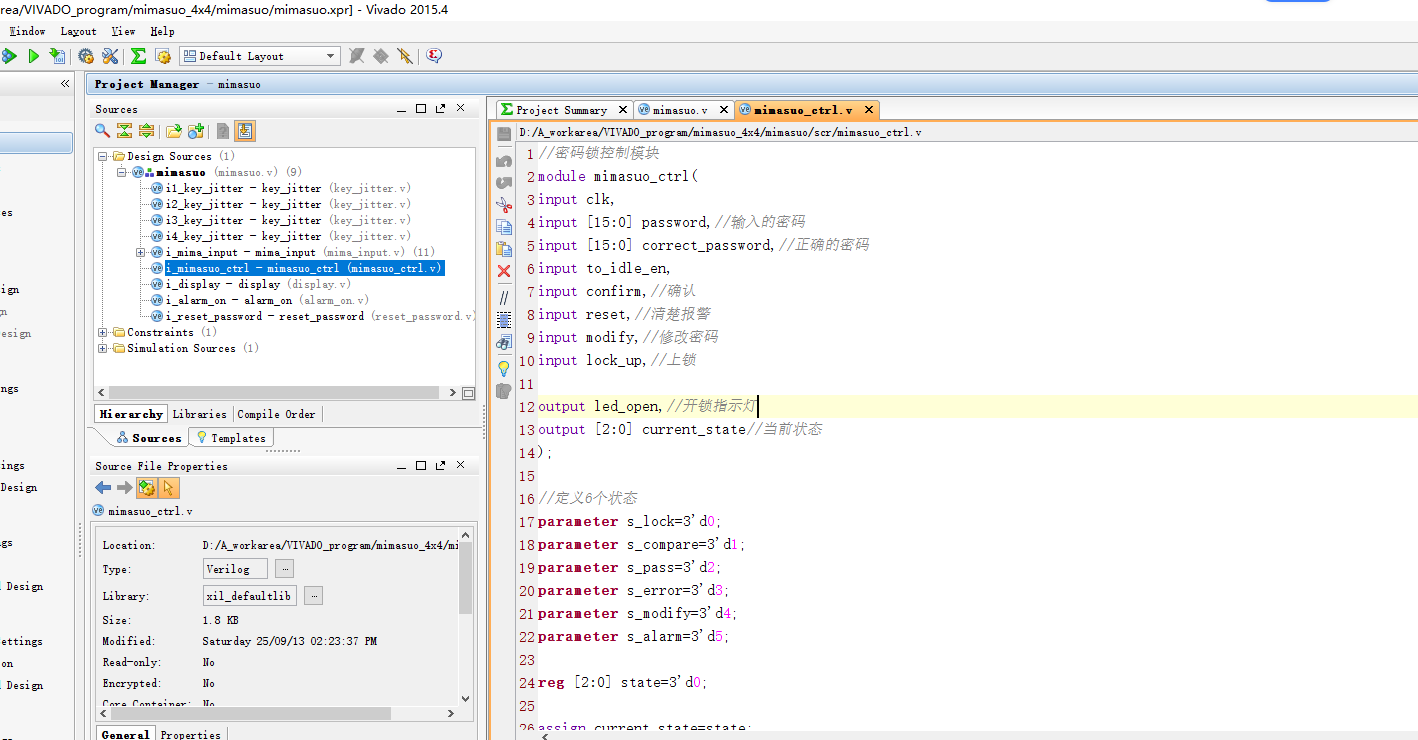Click the editor Undo icon
The height and width of the screenshot is (740, 1418).
[504, 160]
